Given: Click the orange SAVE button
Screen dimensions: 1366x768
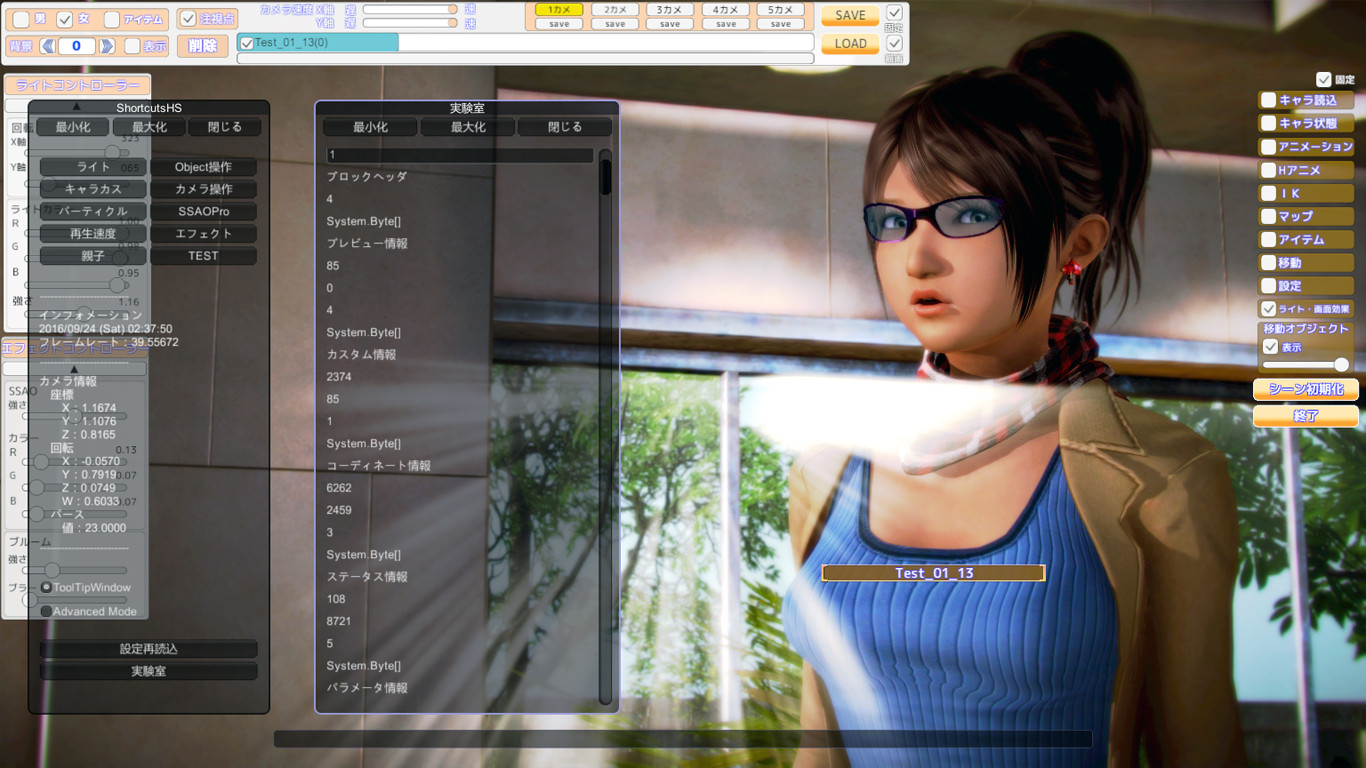Looking at the screenshot, I should tap(851, 16).
